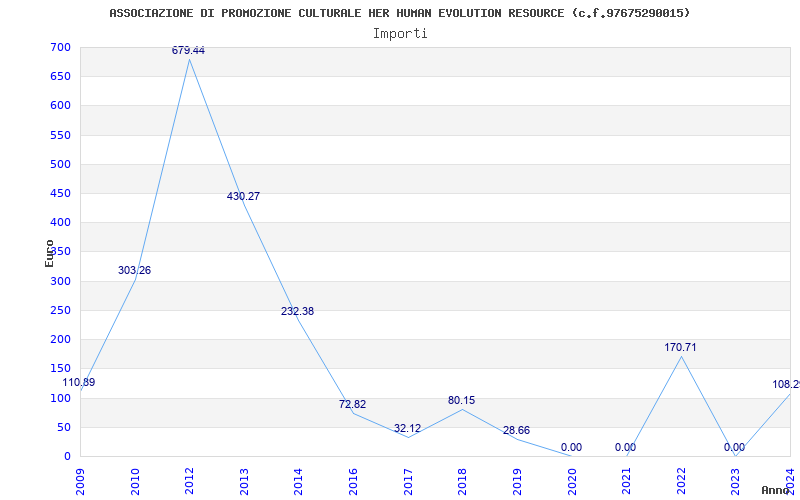Image resolution: width=800 pixels, height=500 pixels.
Task: Click the 2009 x-axis year label
Action: [80, 482]
